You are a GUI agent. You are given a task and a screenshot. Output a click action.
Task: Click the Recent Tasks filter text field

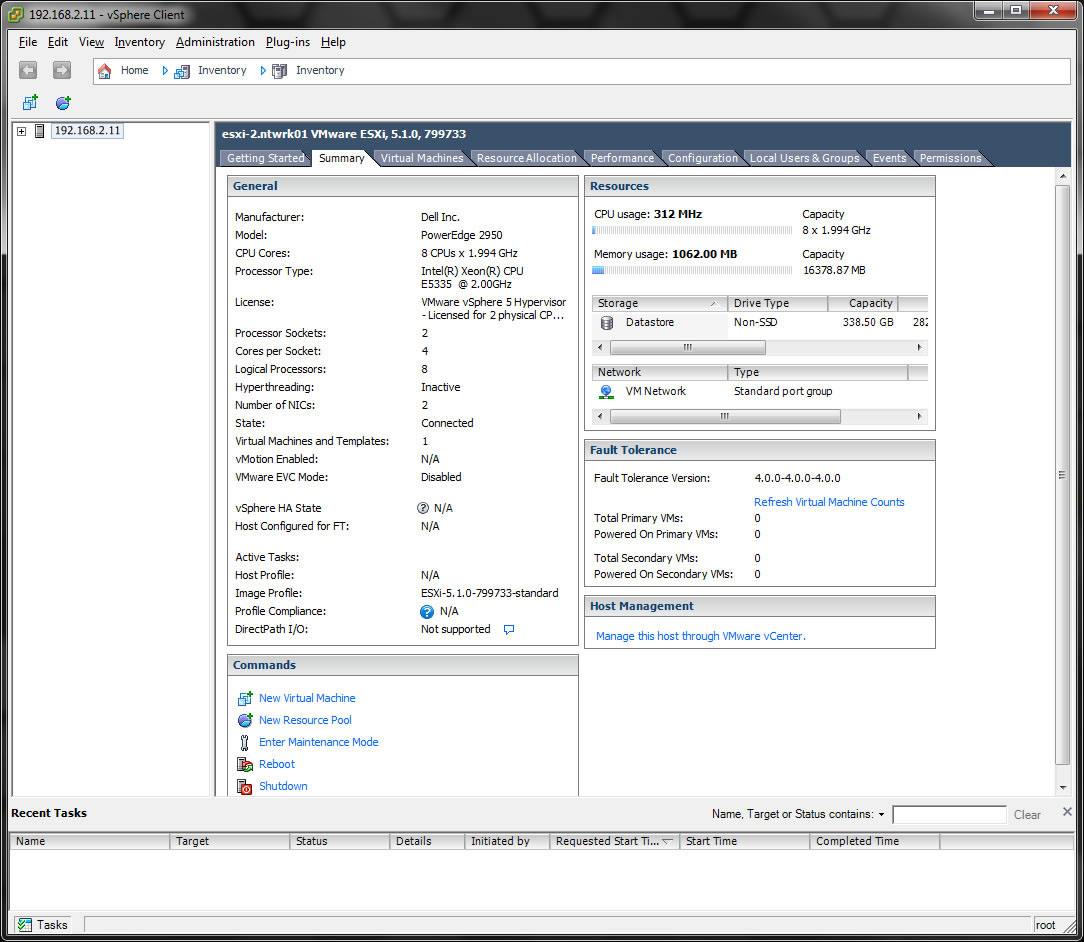pos(949,815)
